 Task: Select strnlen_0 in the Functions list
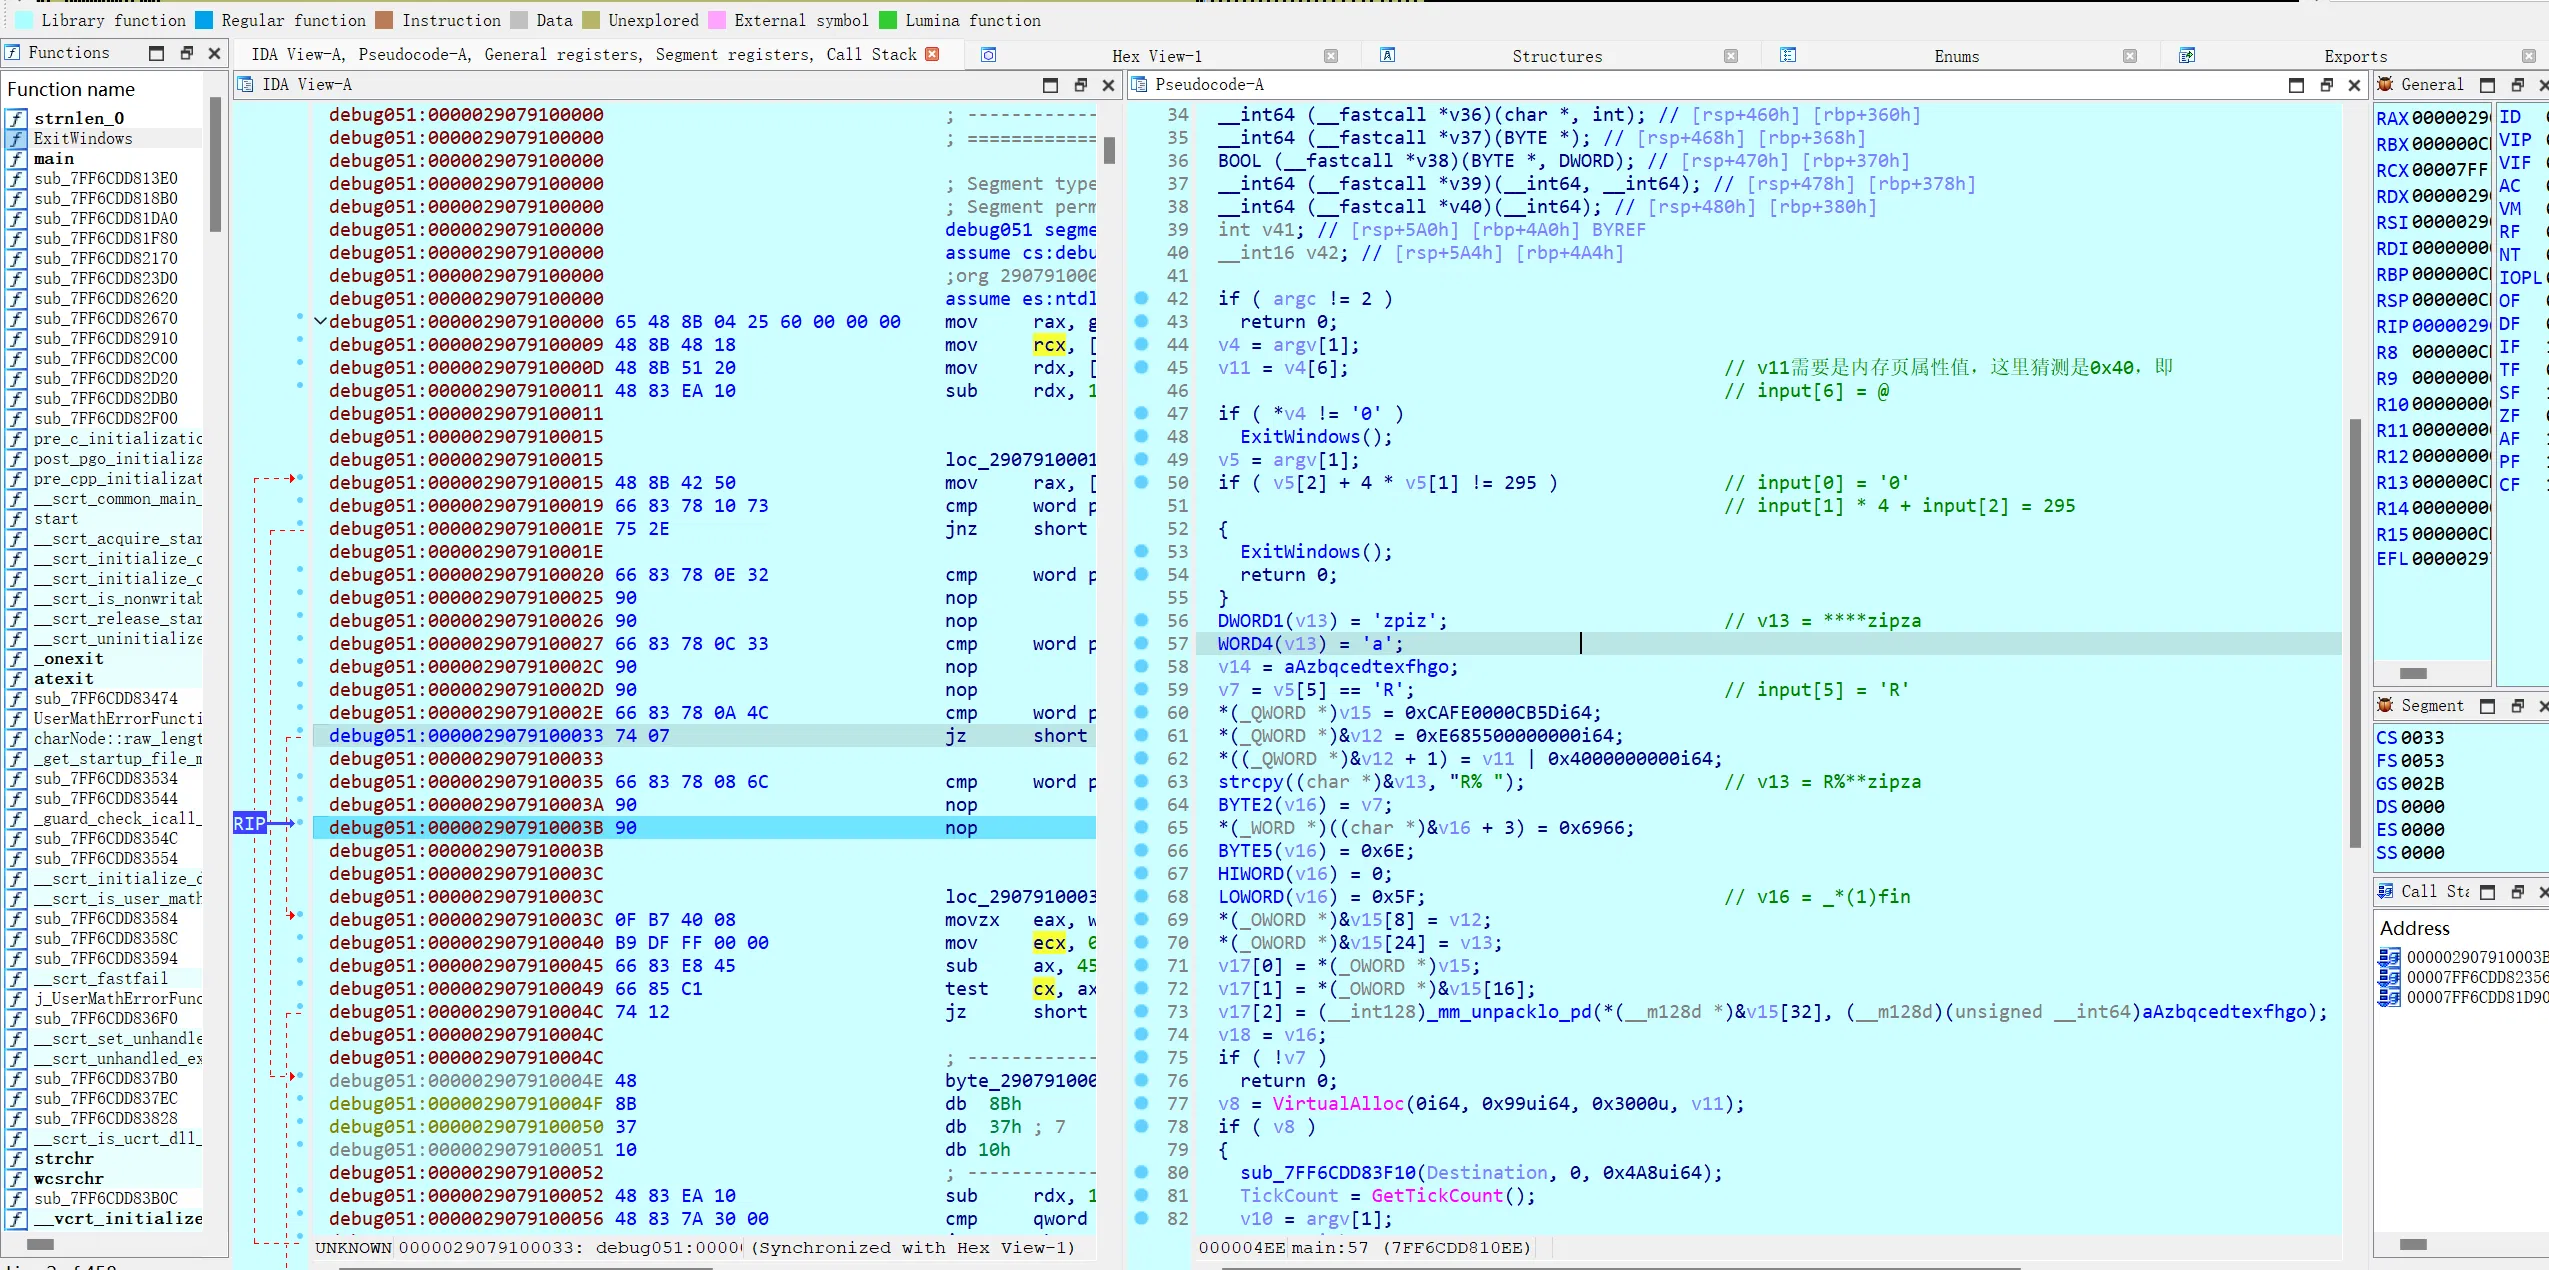pos(79,118)
